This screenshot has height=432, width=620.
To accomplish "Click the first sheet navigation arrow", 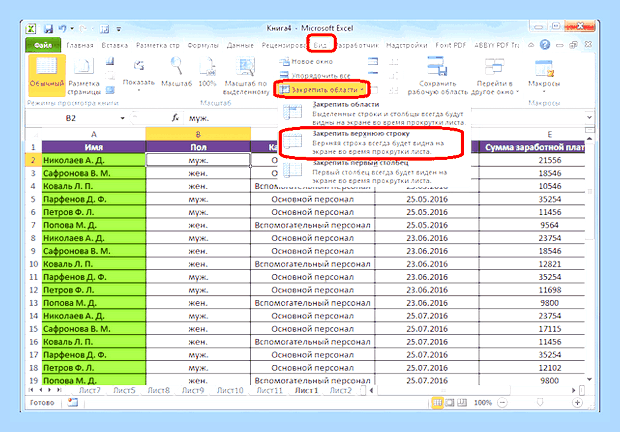I will tap(31, 390).
